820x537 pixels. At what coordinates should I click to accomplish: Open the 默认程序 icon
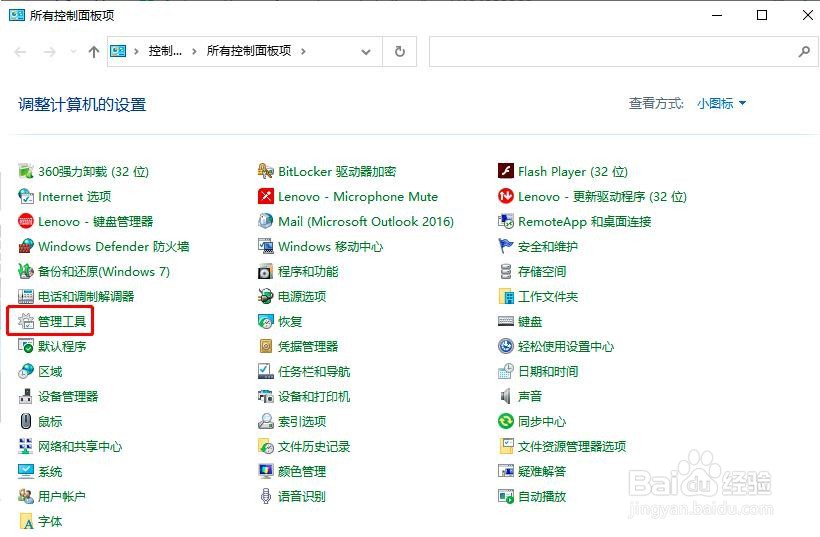[26, 346]
